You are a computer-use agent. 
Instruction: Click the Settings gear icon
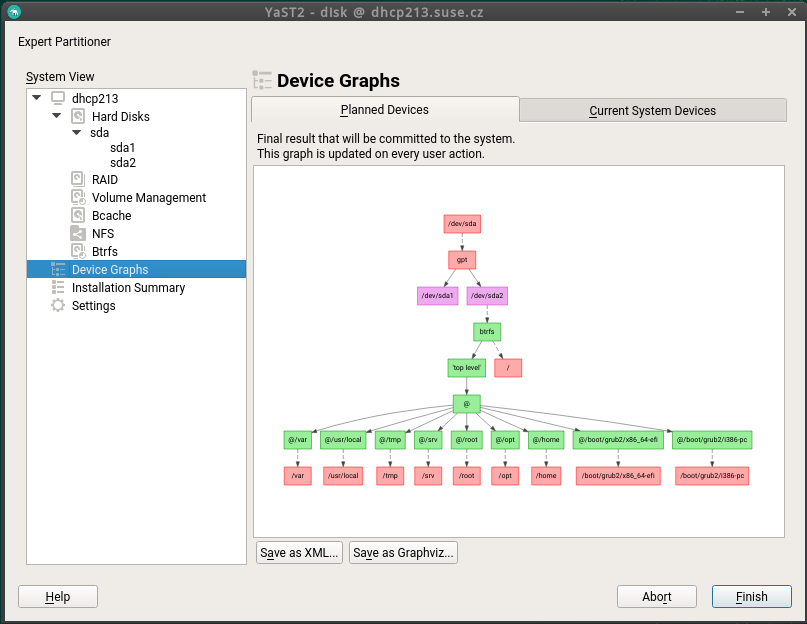[58, 306]
